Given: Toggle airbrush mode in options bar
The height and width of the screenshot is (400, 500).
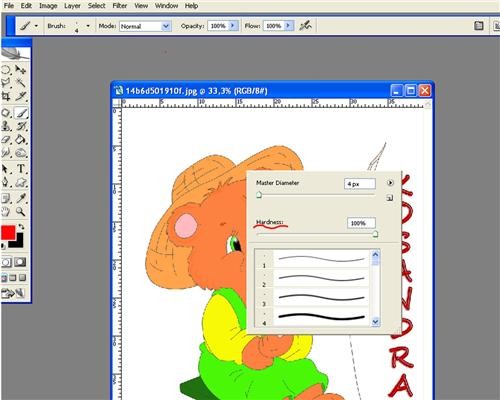Looking at the screenshot, I should click(305, 25).
